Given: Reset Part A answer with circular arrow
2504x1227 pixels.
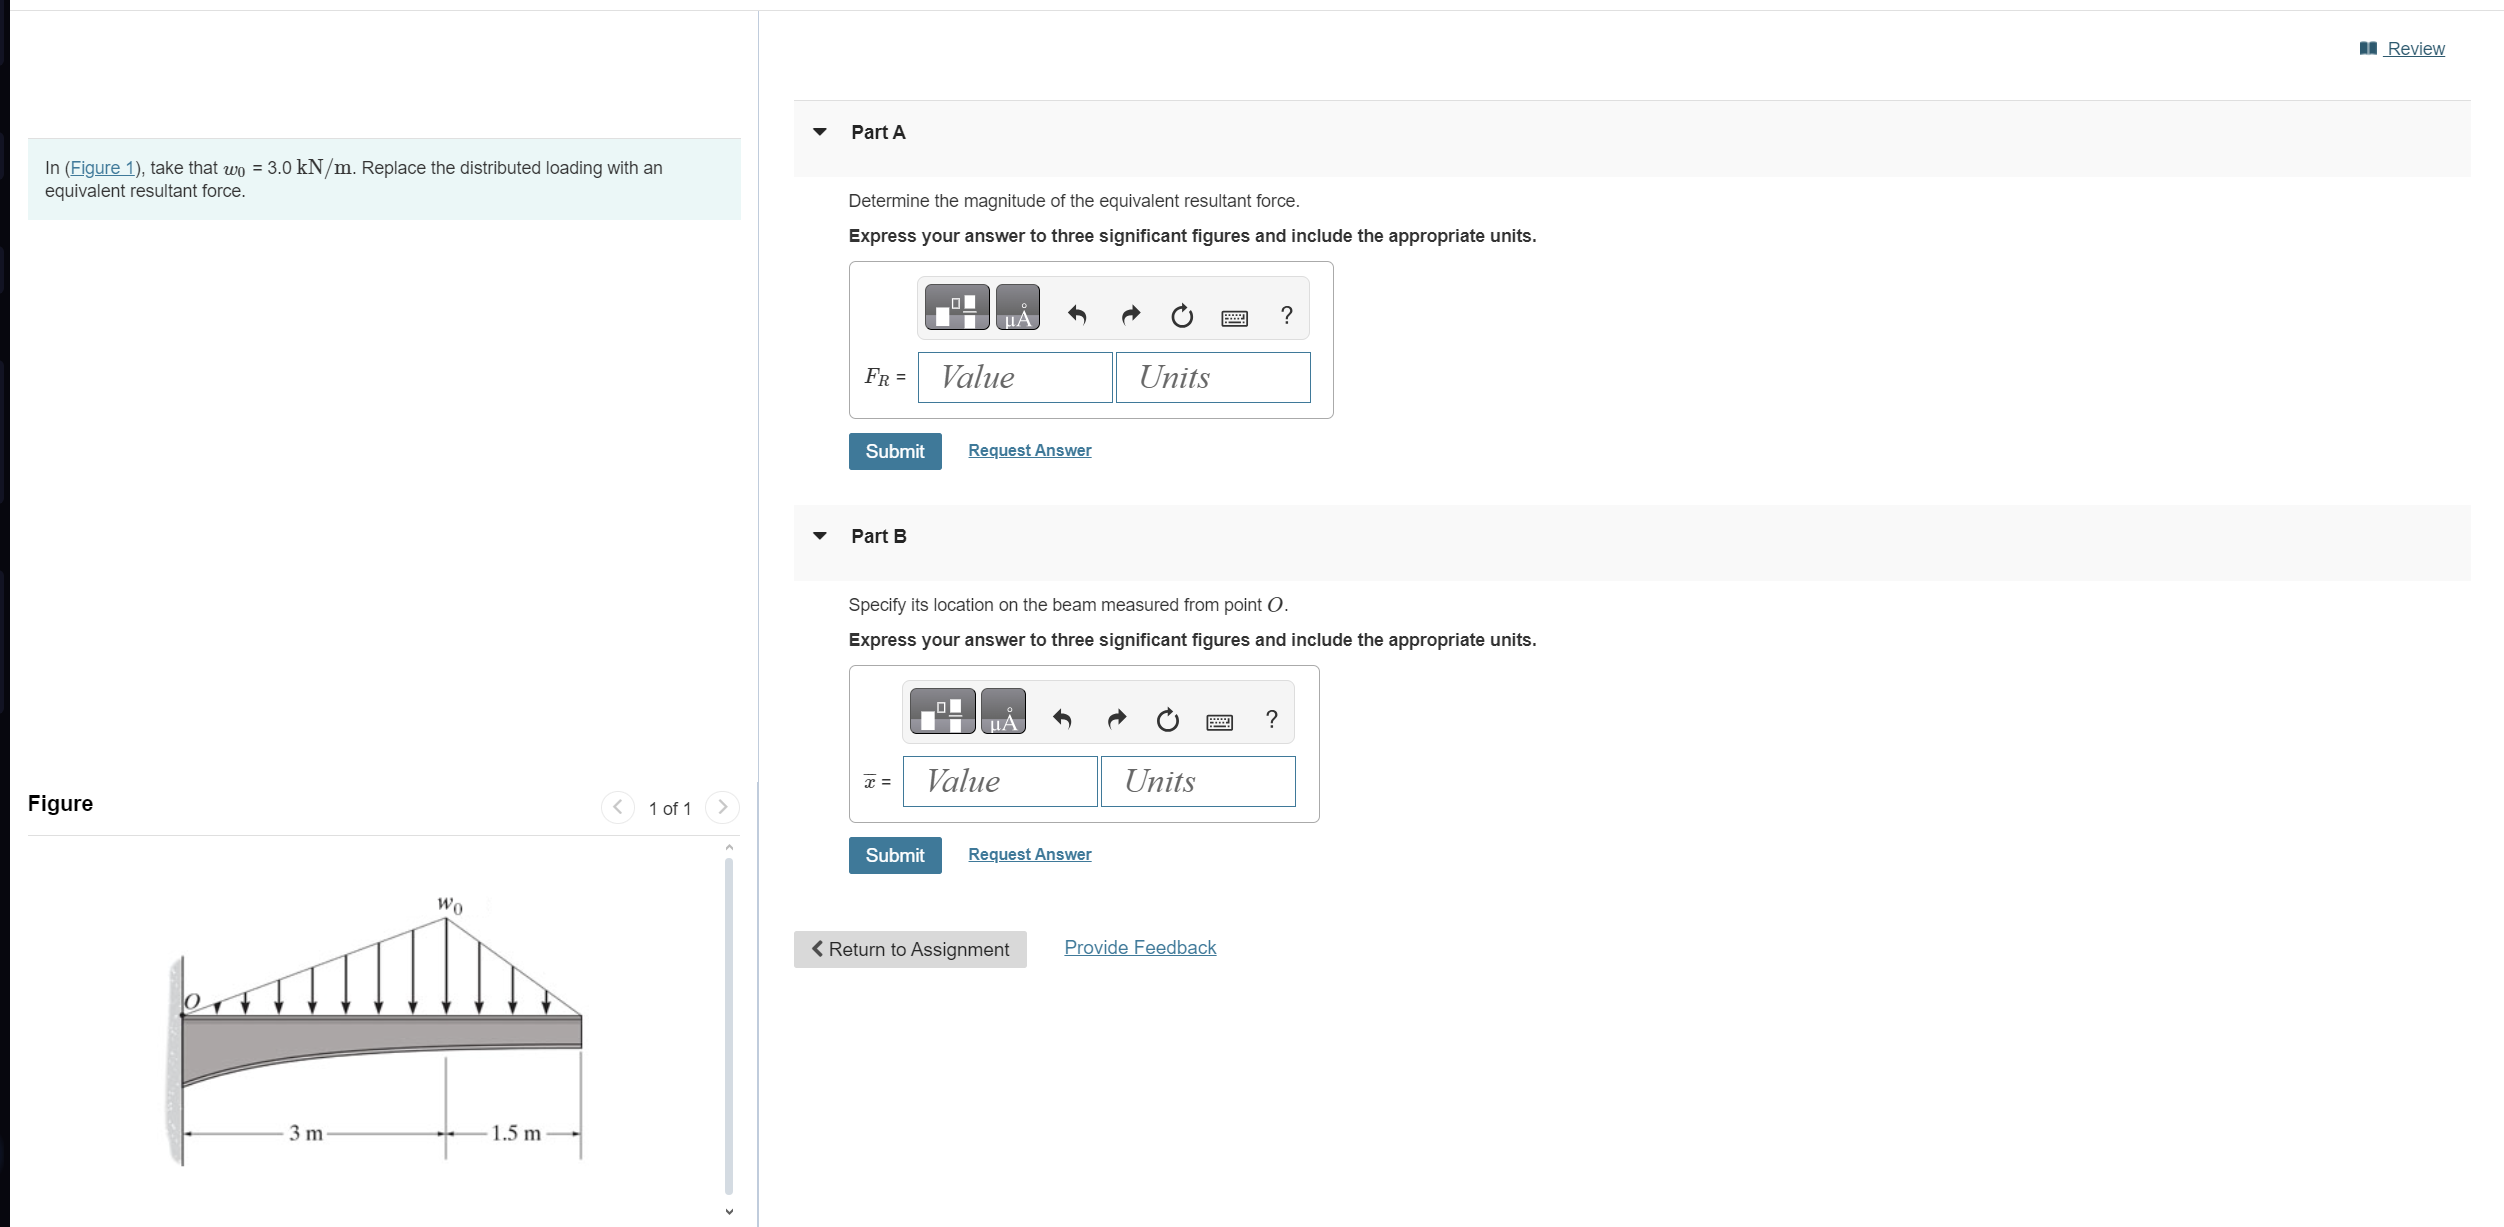Looking at the screenshot, I should click(1182, 316).
